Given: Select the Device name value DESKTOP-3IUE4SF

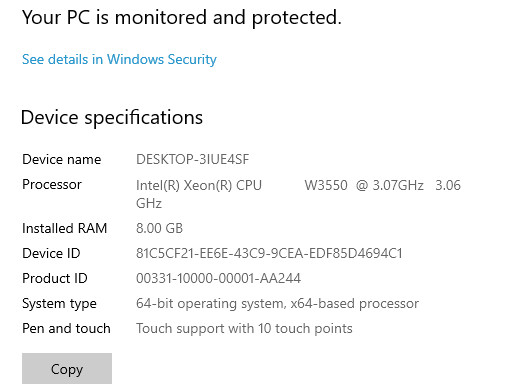Looking at the screenshot, I should pos(193,159).
